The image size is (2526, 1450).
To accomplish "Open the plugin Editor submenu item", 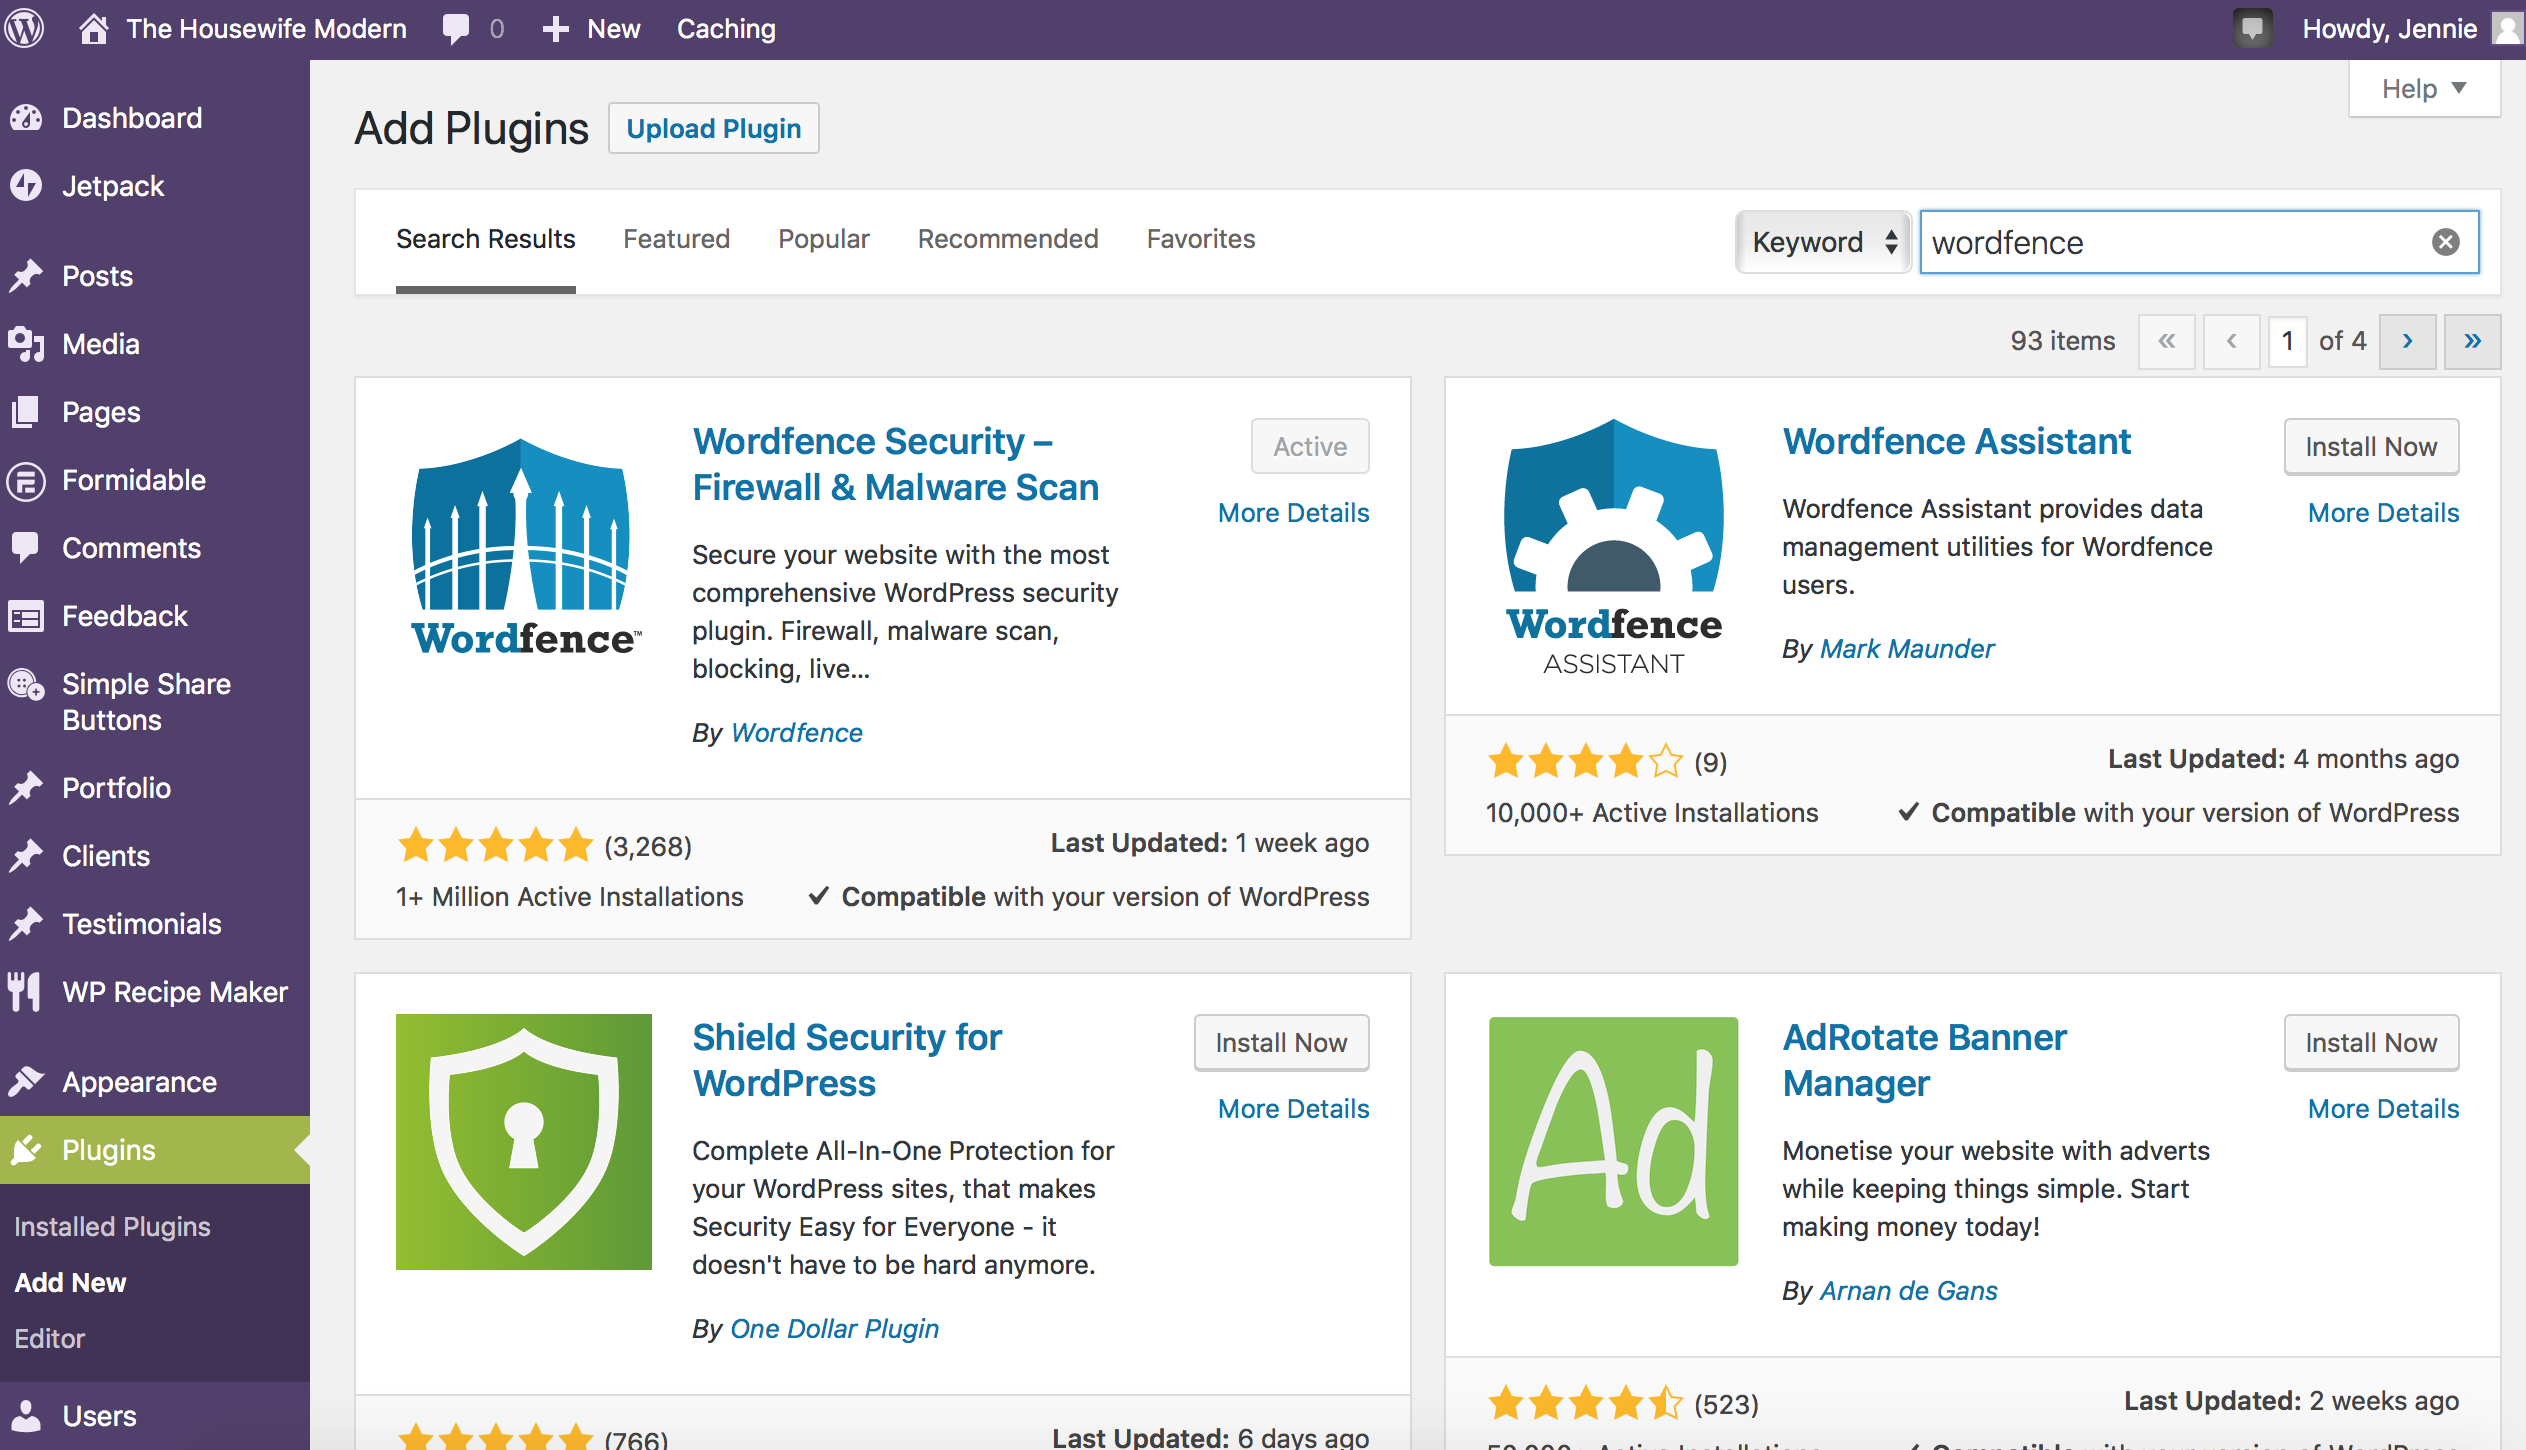I will (x=50, y=1338).
